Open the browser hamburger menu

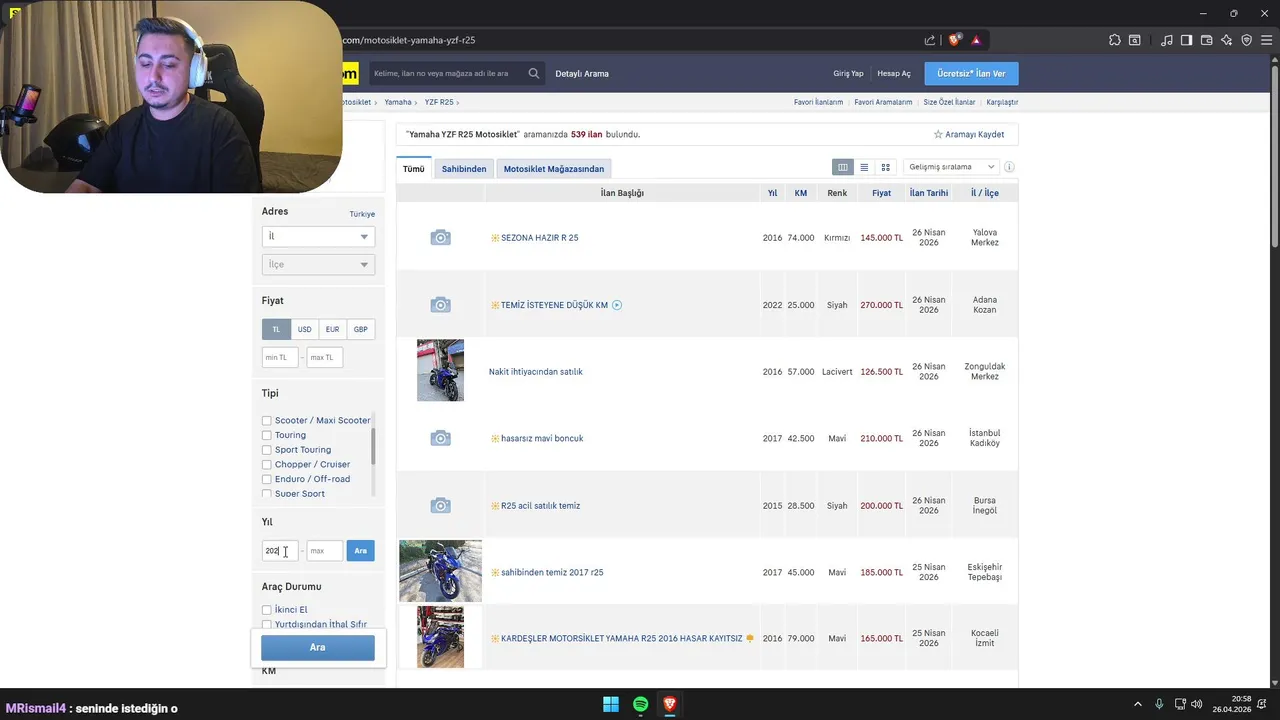(x=1267, y=40)
